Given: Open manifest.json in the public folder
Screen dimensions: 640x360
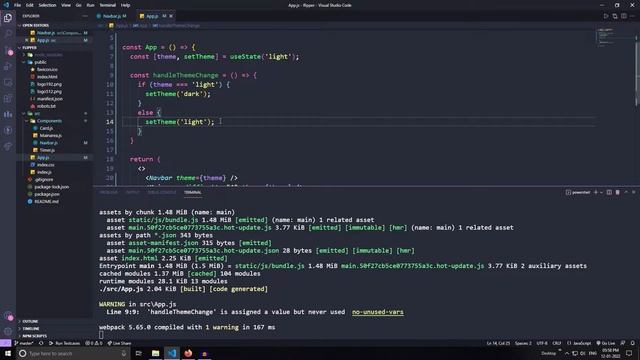Looking at the screenshot, I should coord(50,99).
